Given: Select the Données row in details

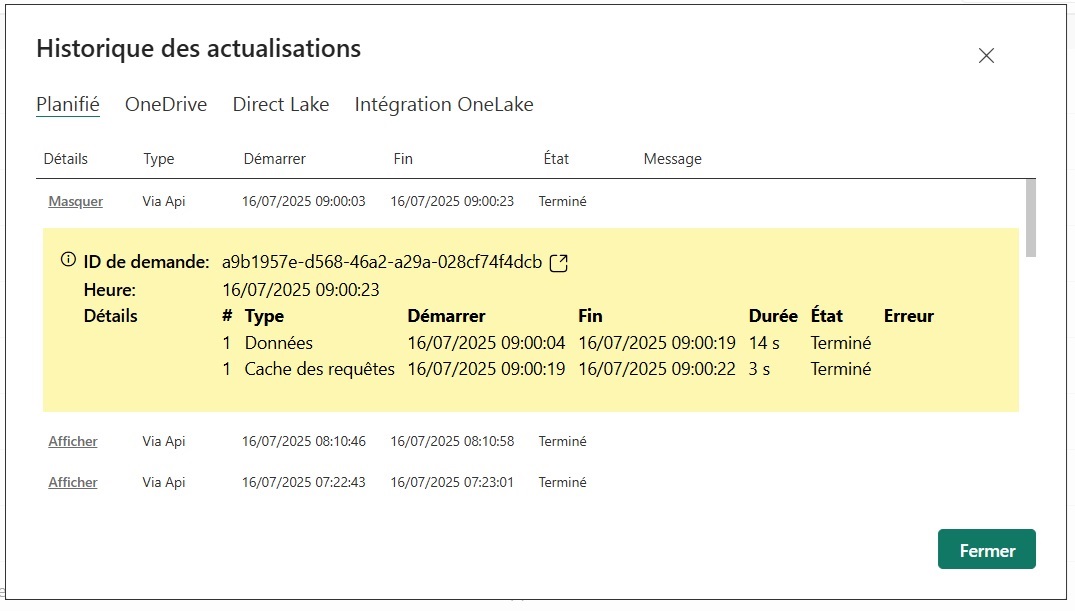Looking at the screenshot, I should coord(279,343).
